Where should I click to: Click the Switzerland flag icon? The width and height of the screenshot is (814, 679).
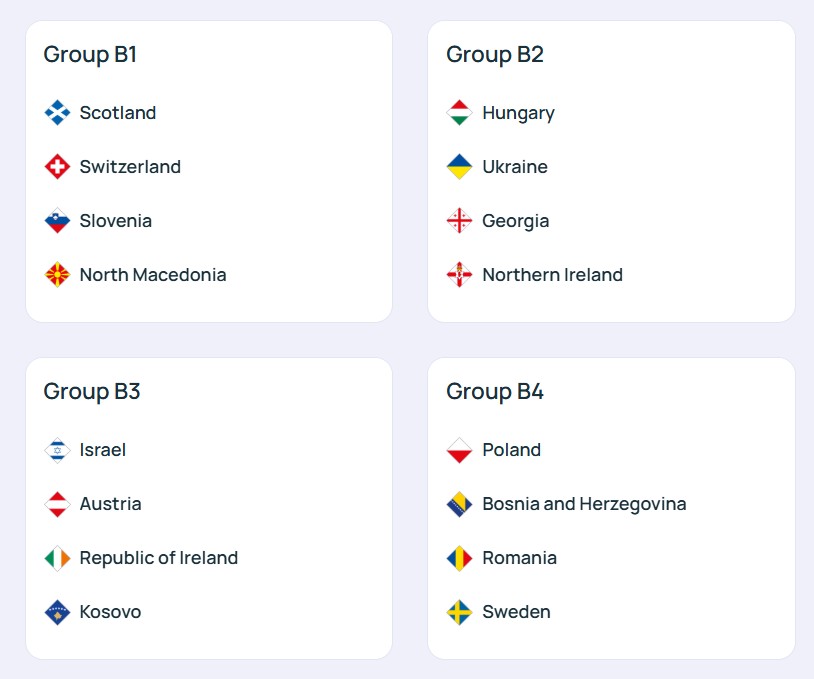coord(58,167)
